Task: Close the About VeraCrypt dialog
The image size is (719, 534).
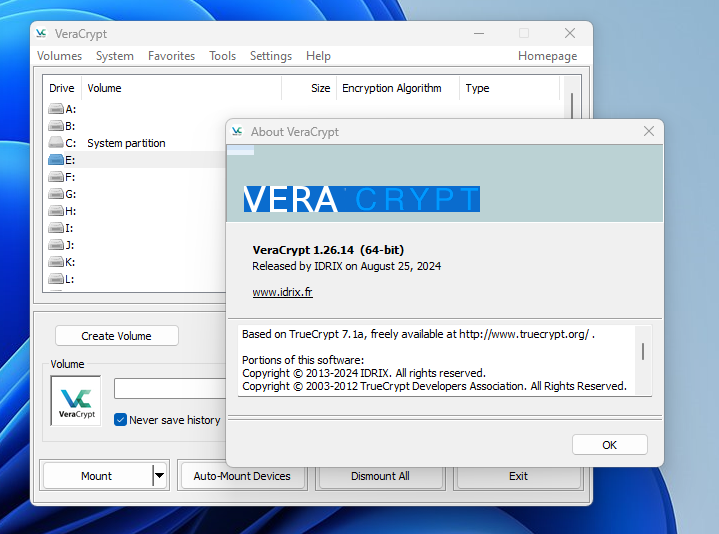Action: click(649, 131)
